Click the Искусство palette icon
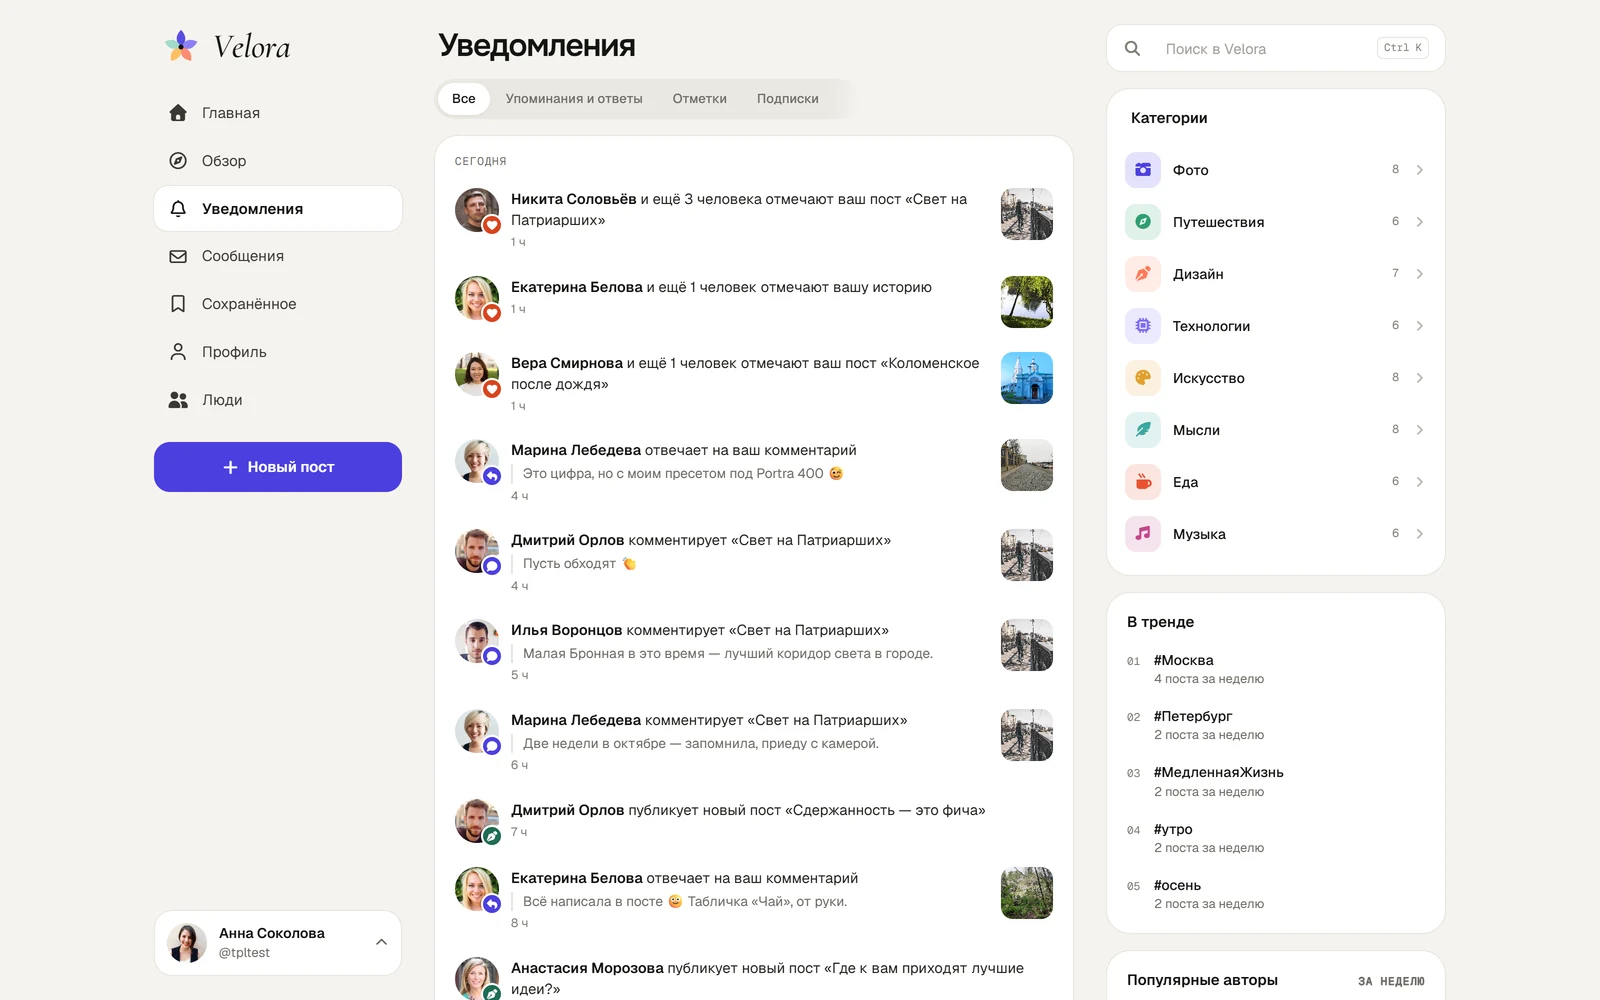The image size is (1600, 1000). click(x=1143, y=378)
